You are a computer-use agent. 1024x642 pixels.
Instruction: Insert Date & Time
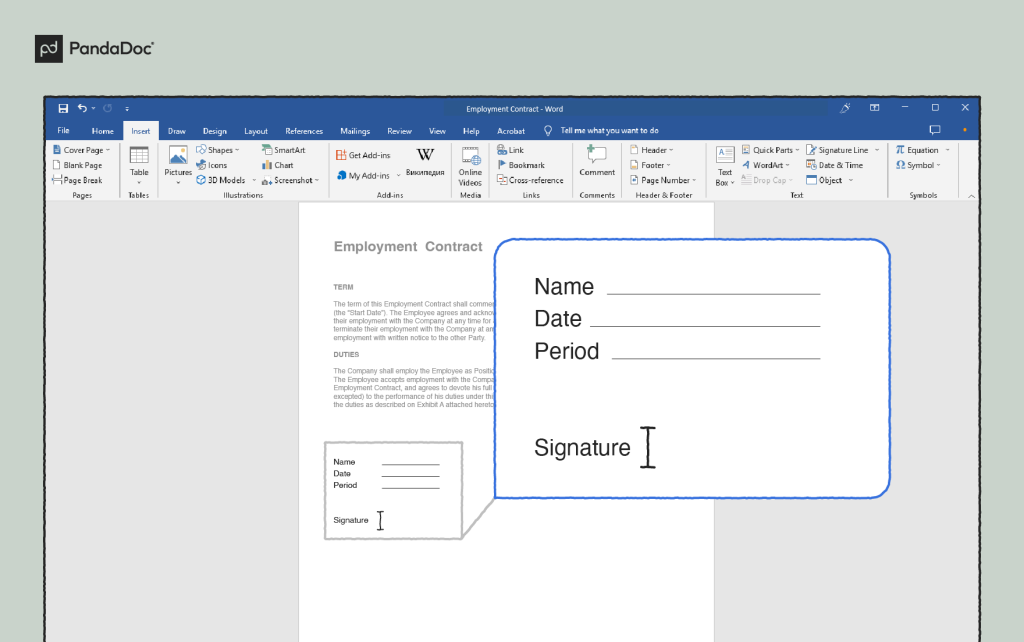835,165
